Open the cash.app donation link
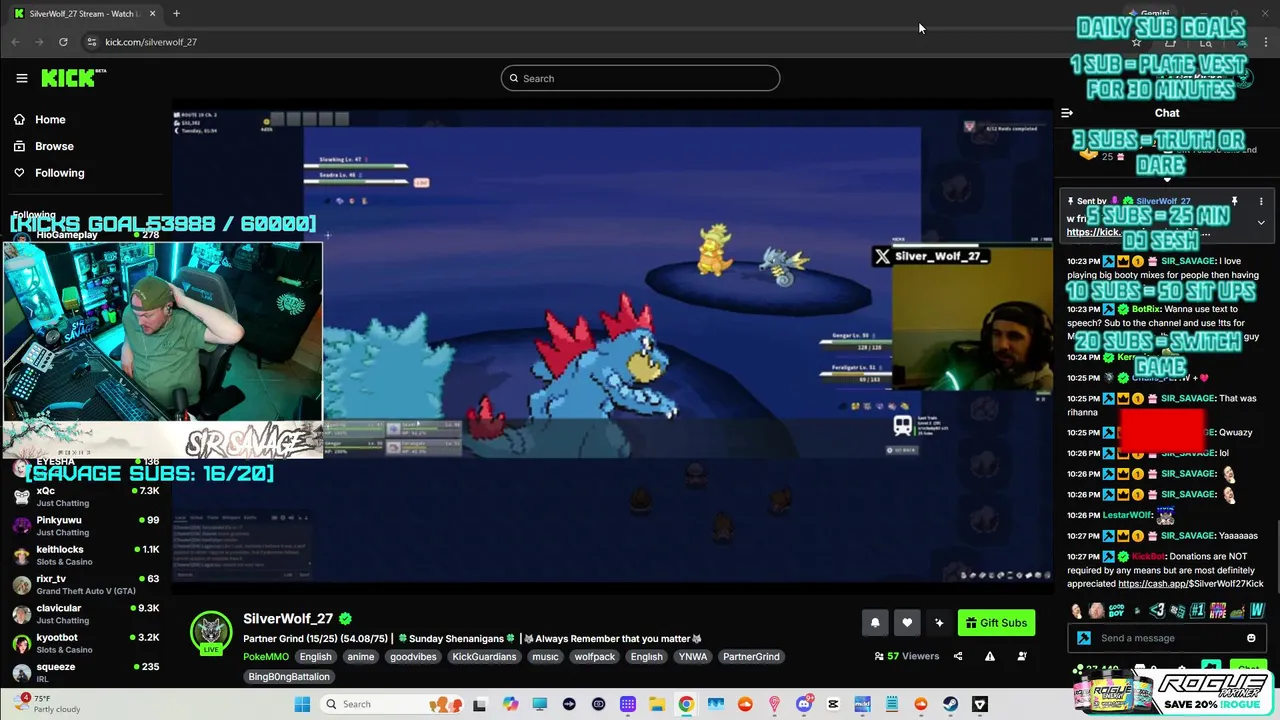Image resolution: width=1280 pixels, height=720 pixels. tap(1190, 583)
